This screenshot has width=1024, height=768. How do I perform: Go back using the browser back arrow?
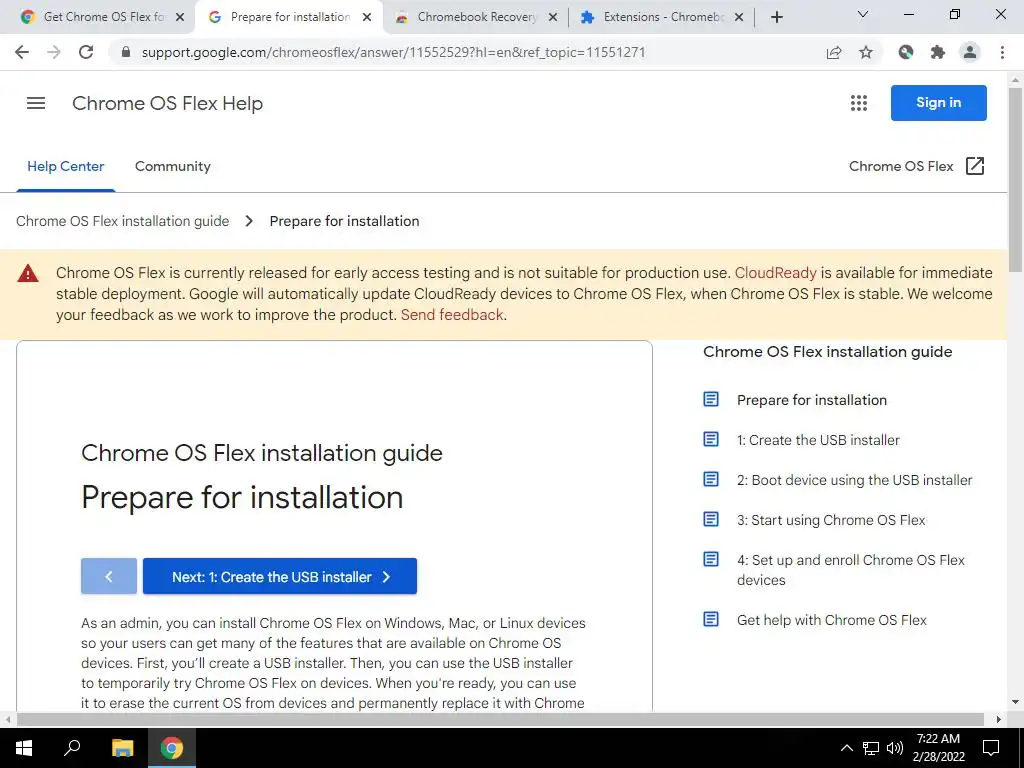(x=22, y=52)
